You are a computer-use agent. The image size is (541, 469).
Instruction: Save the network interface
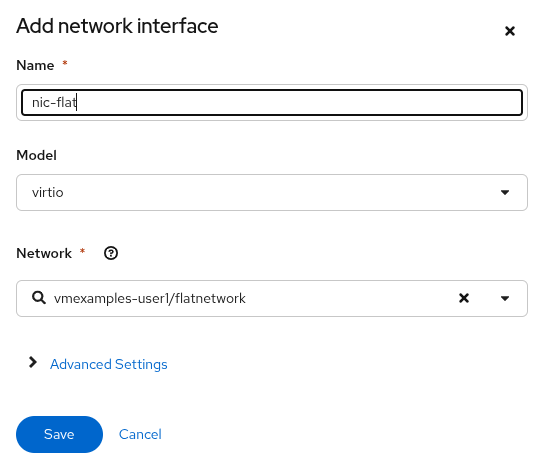[x=59, y=434]
